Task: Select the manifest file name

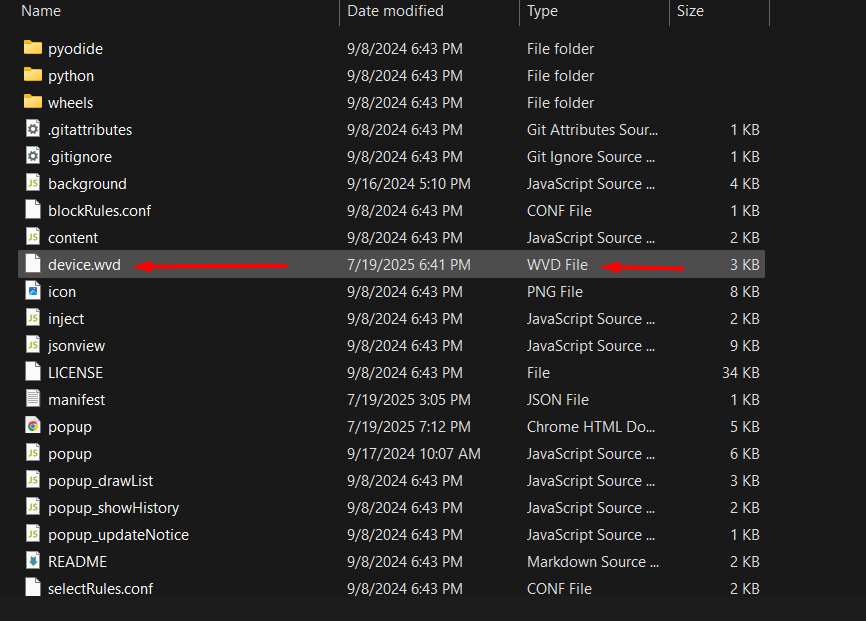Action: coord(76,400)
